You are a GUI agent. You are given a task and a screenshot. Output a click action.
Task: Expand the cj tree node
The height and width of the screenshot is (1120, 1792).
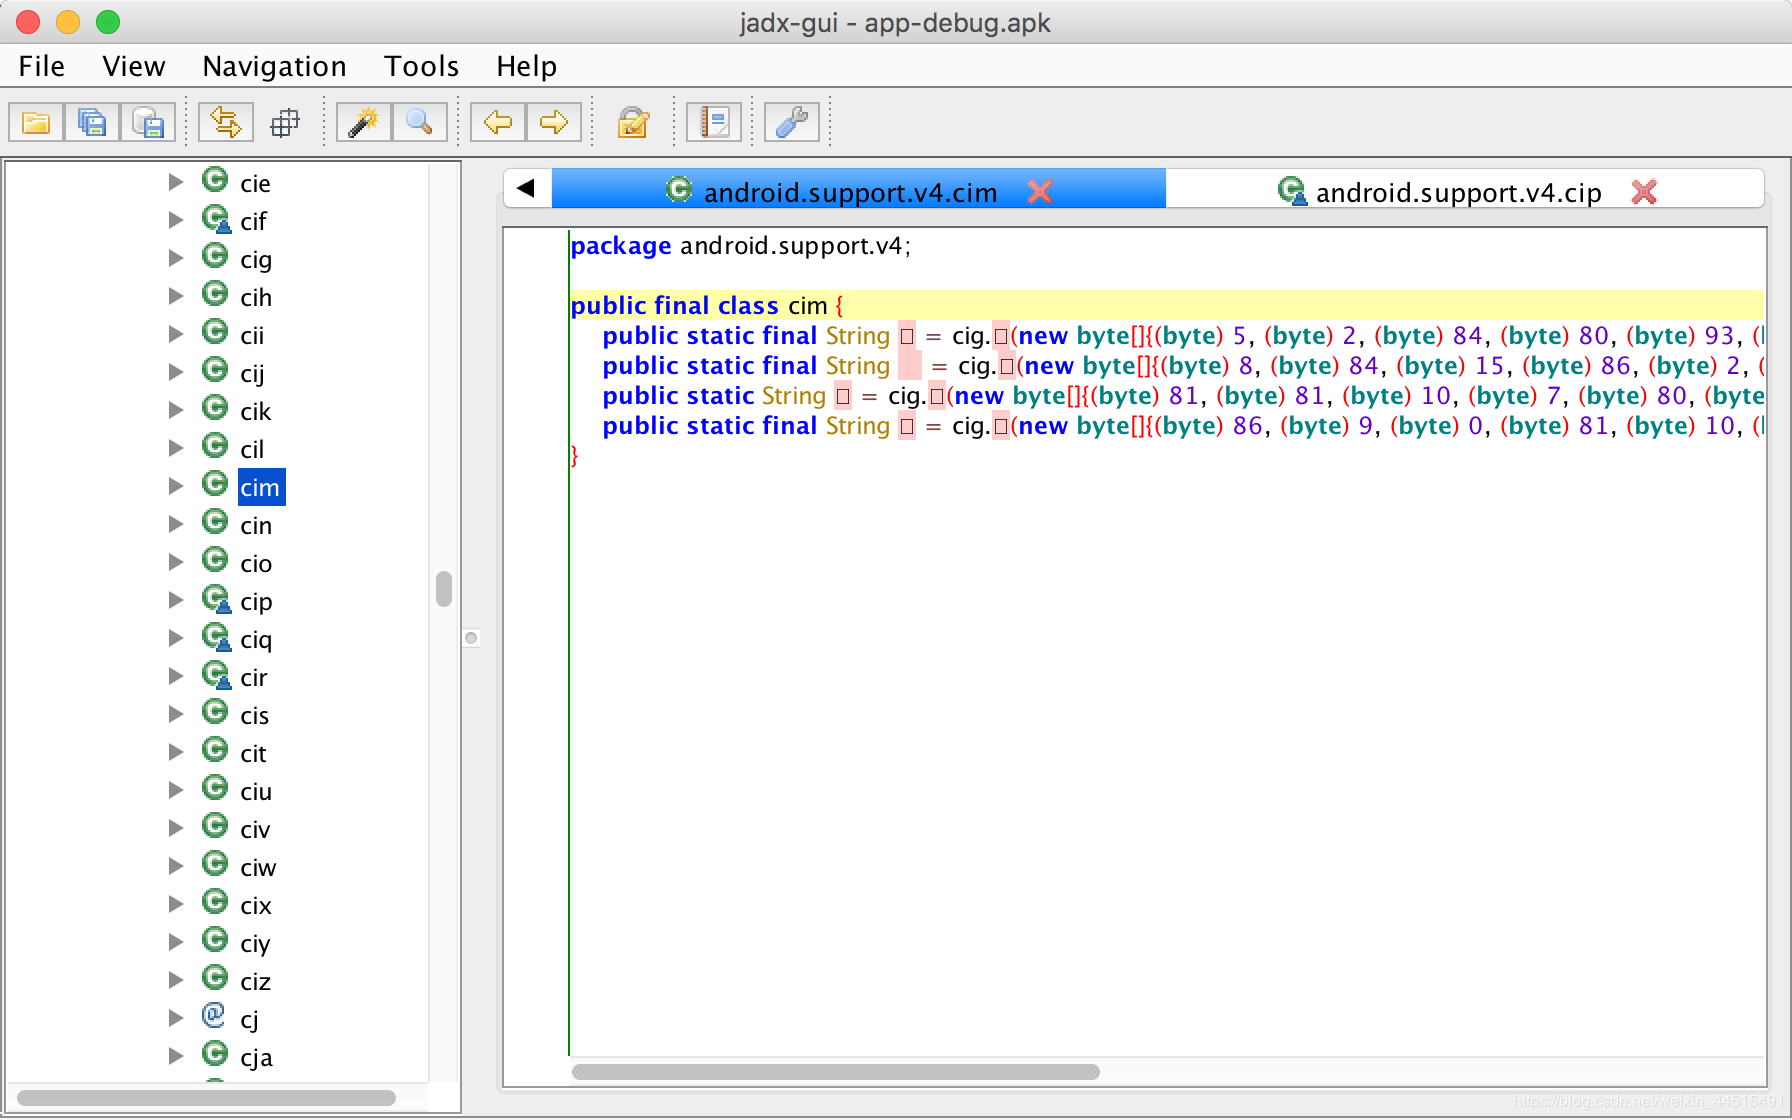tap(176, 1018)
